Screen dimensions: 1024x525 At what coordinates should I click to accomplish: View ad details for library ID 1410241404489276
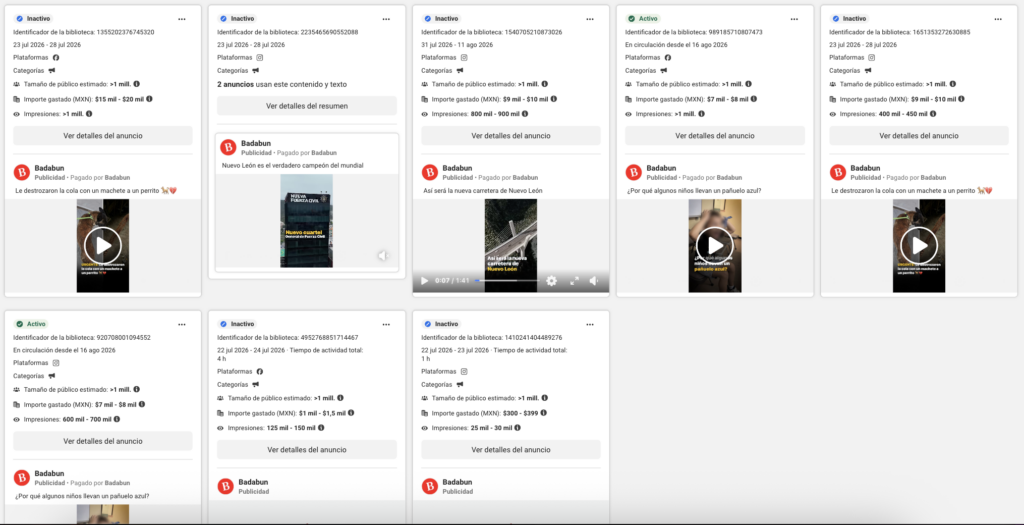click(511, 449)
